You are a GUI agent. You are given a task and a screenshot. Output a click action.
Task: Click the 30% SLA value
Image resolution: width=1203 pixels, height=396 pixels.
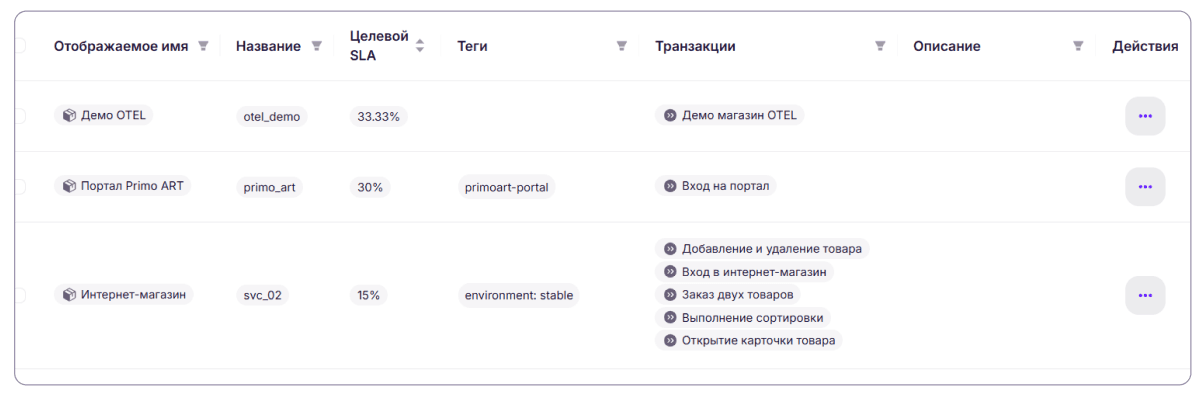pos(370,187)
